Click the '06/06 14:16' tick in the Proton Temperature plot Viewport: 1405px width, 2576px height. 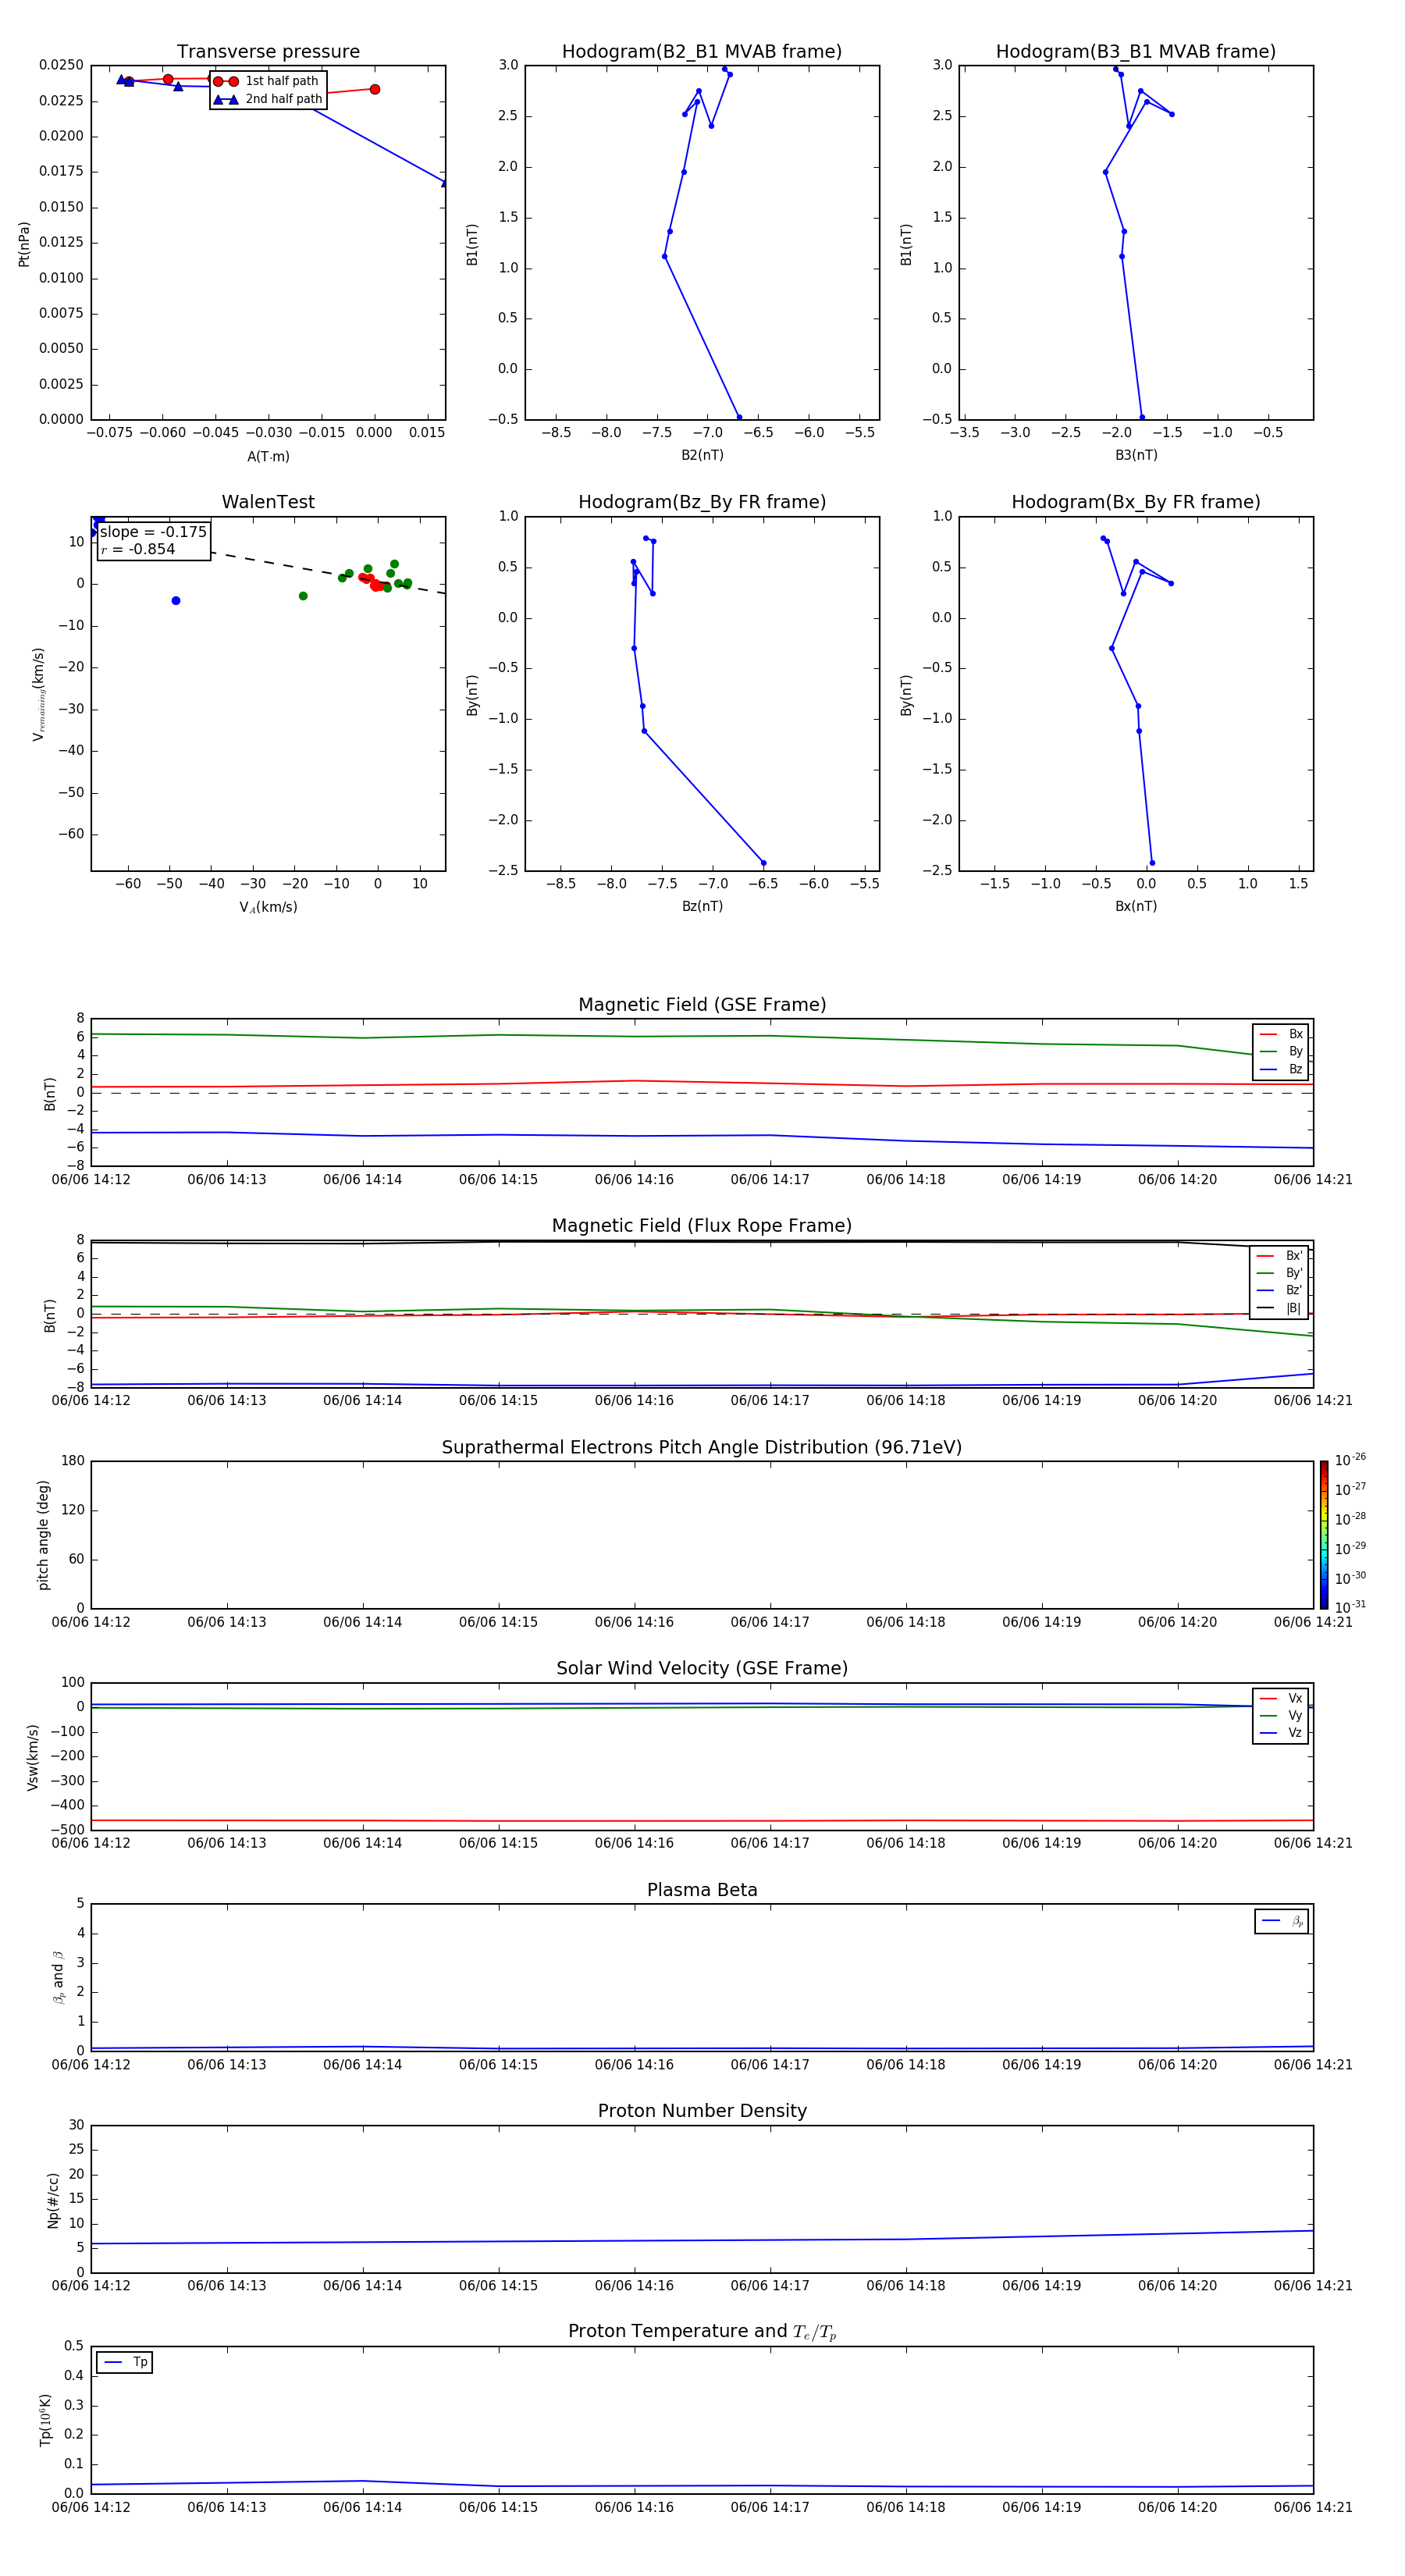pos(634,2507)
